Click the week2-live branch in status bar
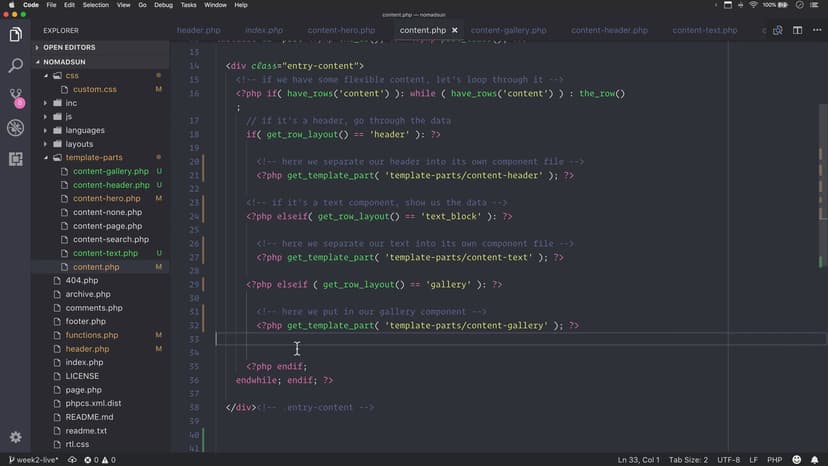 tap(32, 460)
